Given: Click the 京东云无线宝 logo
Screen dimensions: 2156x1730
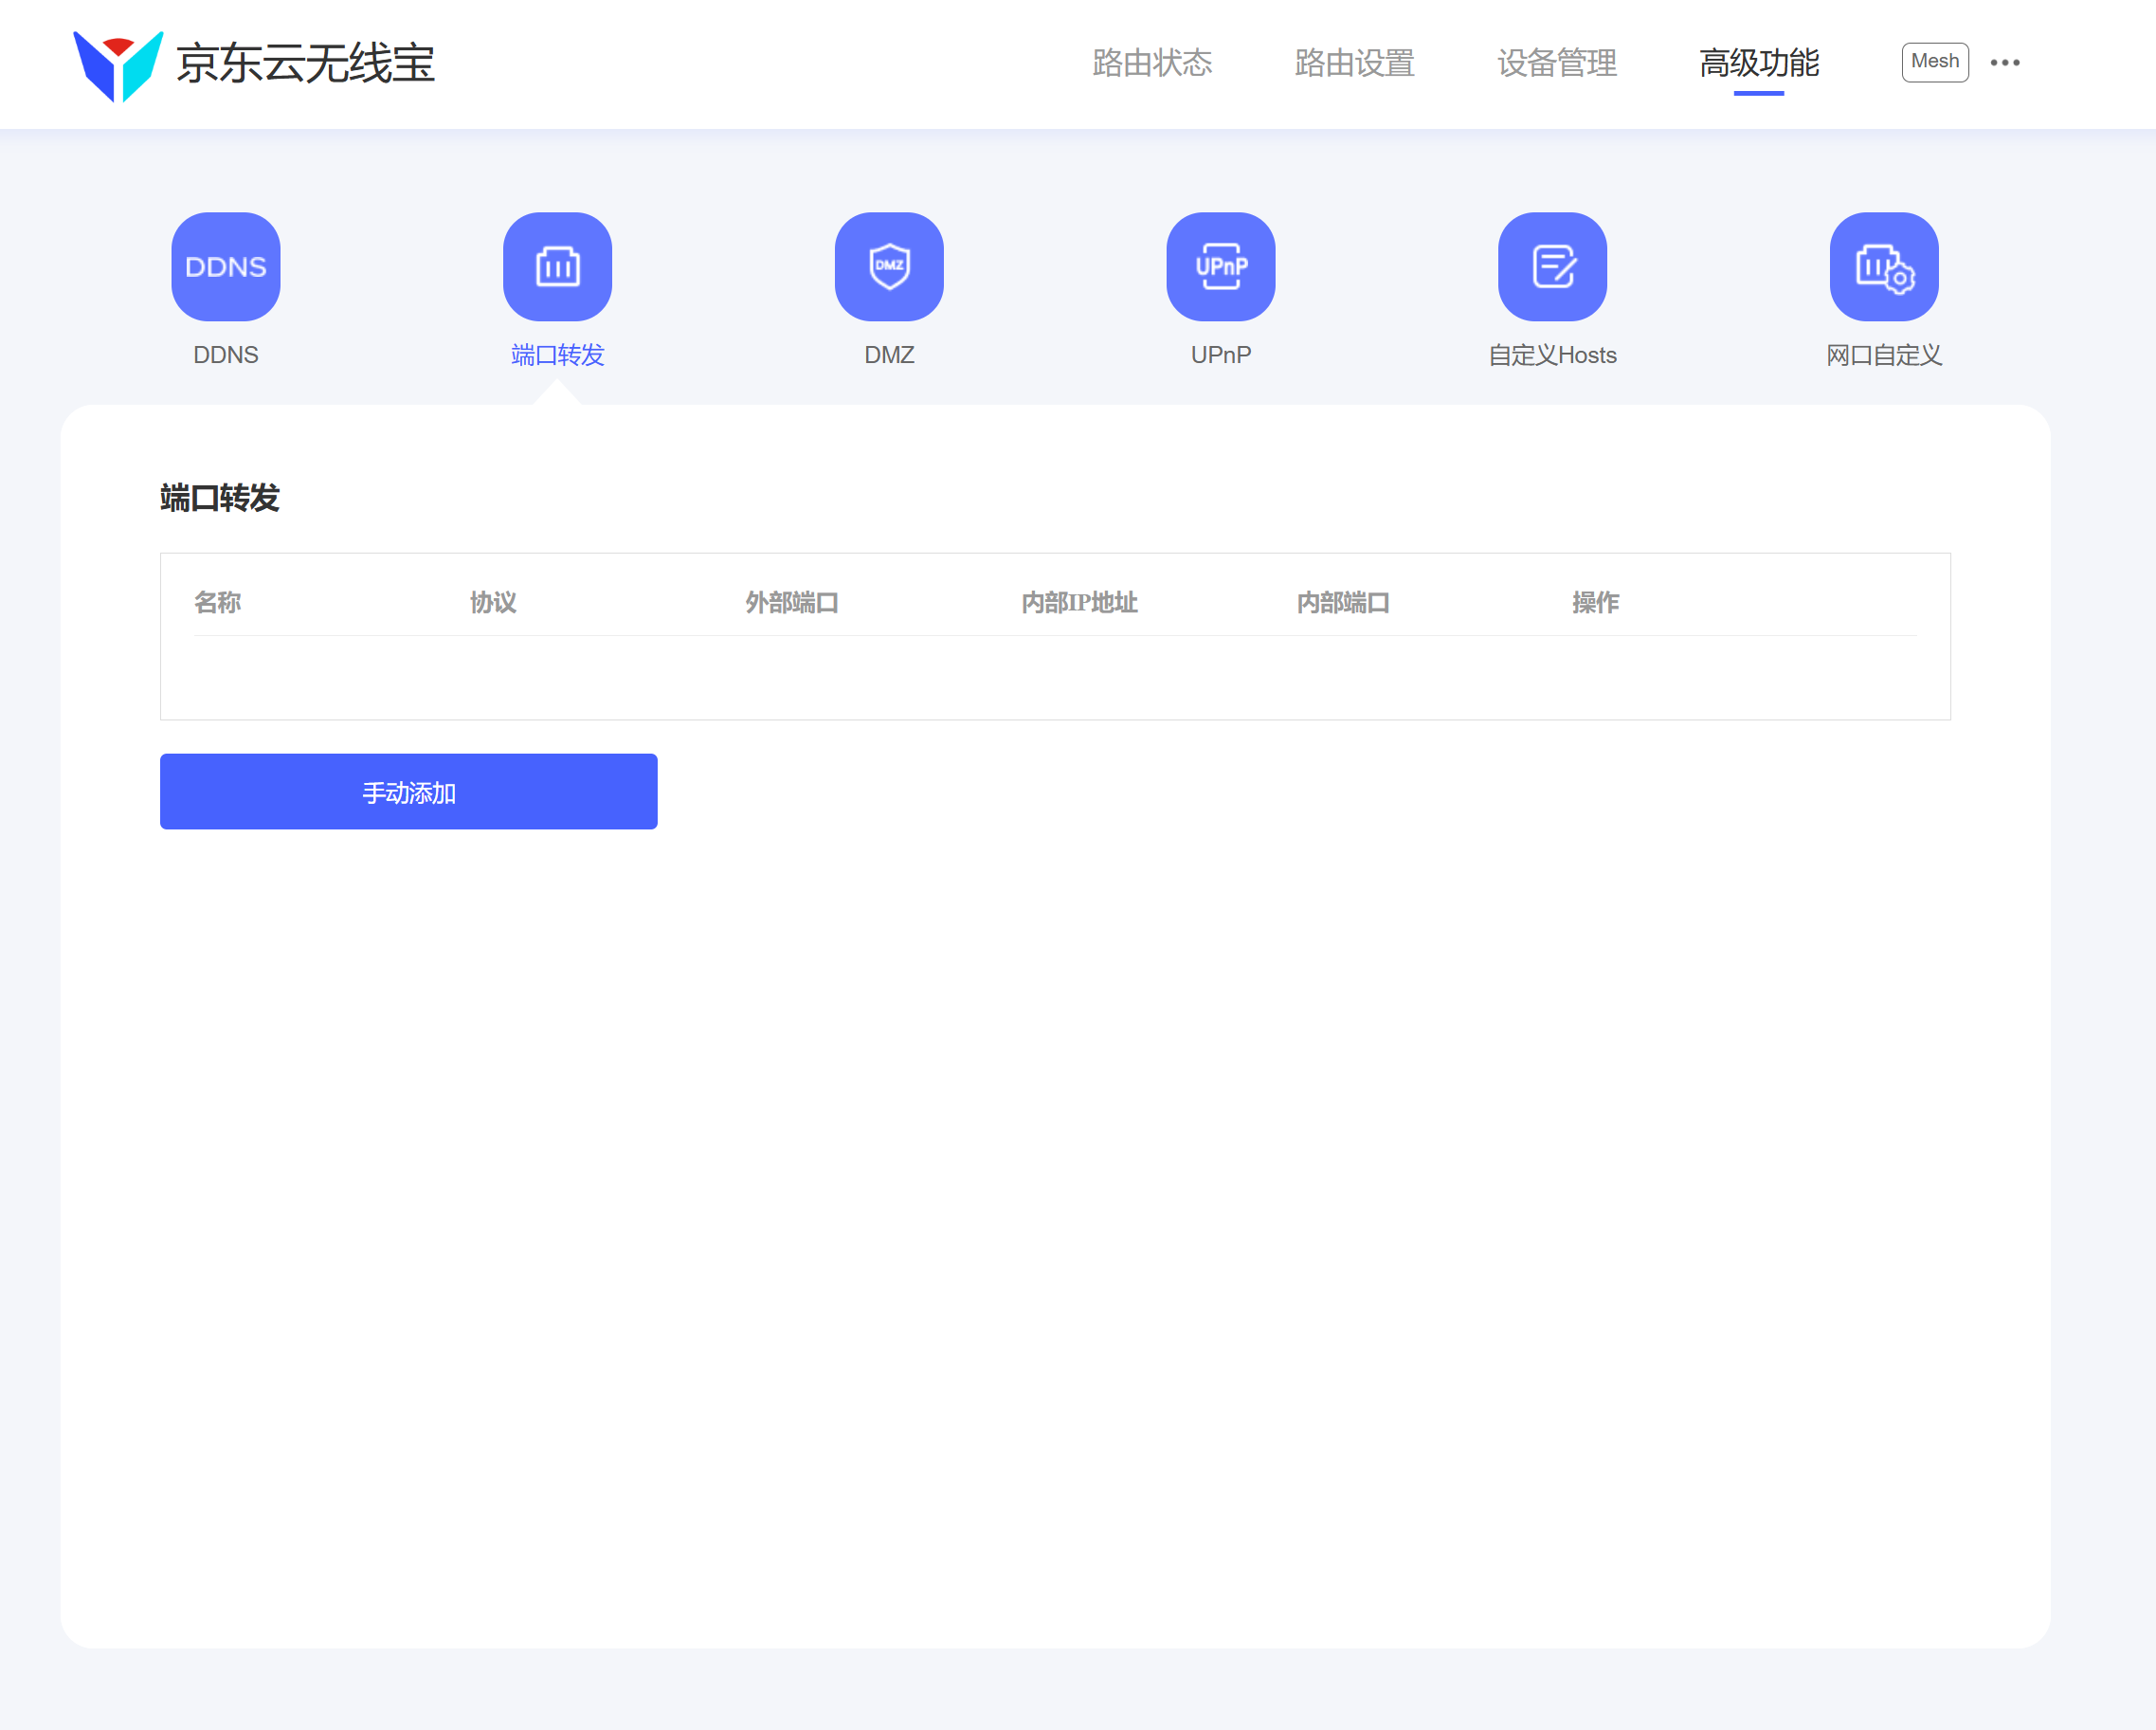Looking at the screenshot, I should (x=118, y=65).
